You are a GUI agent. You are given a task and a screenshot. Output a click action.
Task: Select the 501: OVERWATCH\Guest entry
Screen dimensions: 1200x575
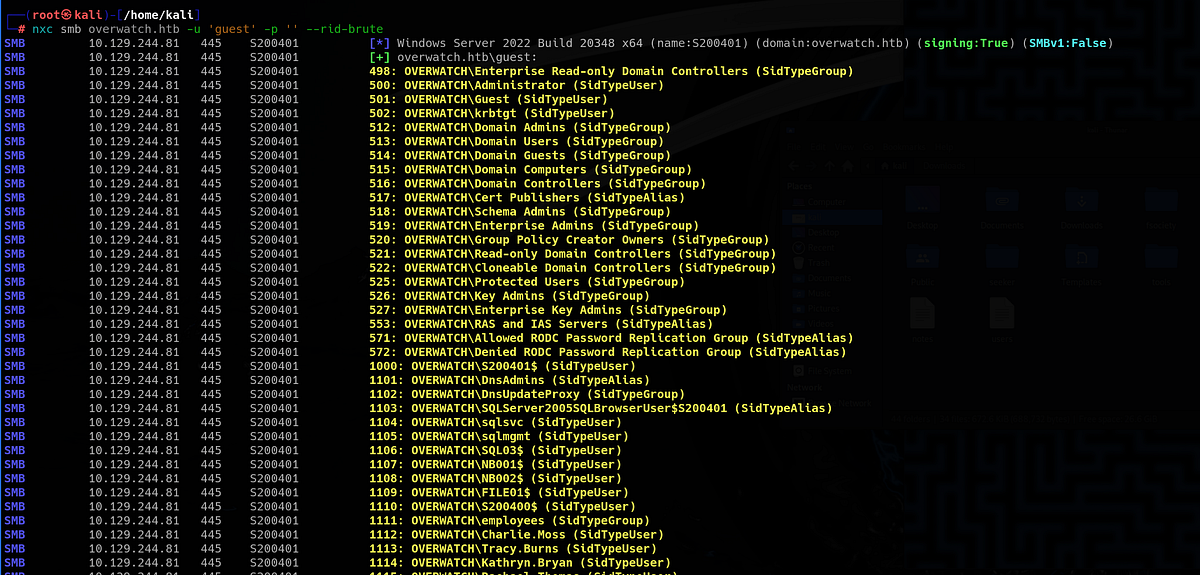click(x=488, y=100)
